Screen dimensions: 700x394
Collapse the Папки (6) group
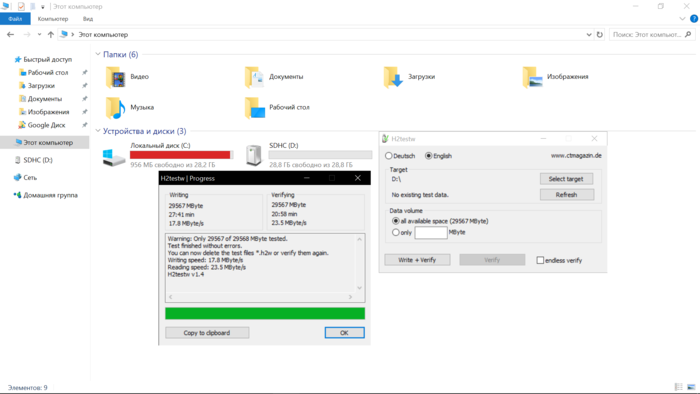tap(98, 54)
